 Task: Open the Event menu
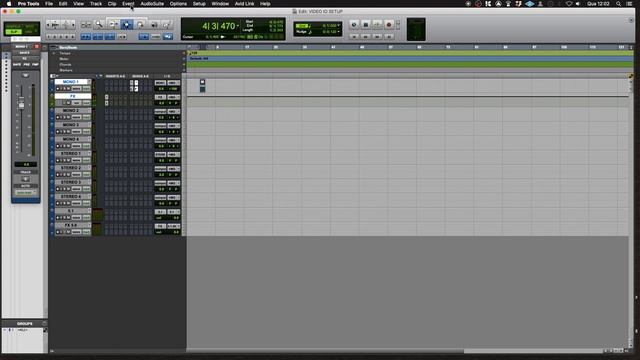(128, 4)
